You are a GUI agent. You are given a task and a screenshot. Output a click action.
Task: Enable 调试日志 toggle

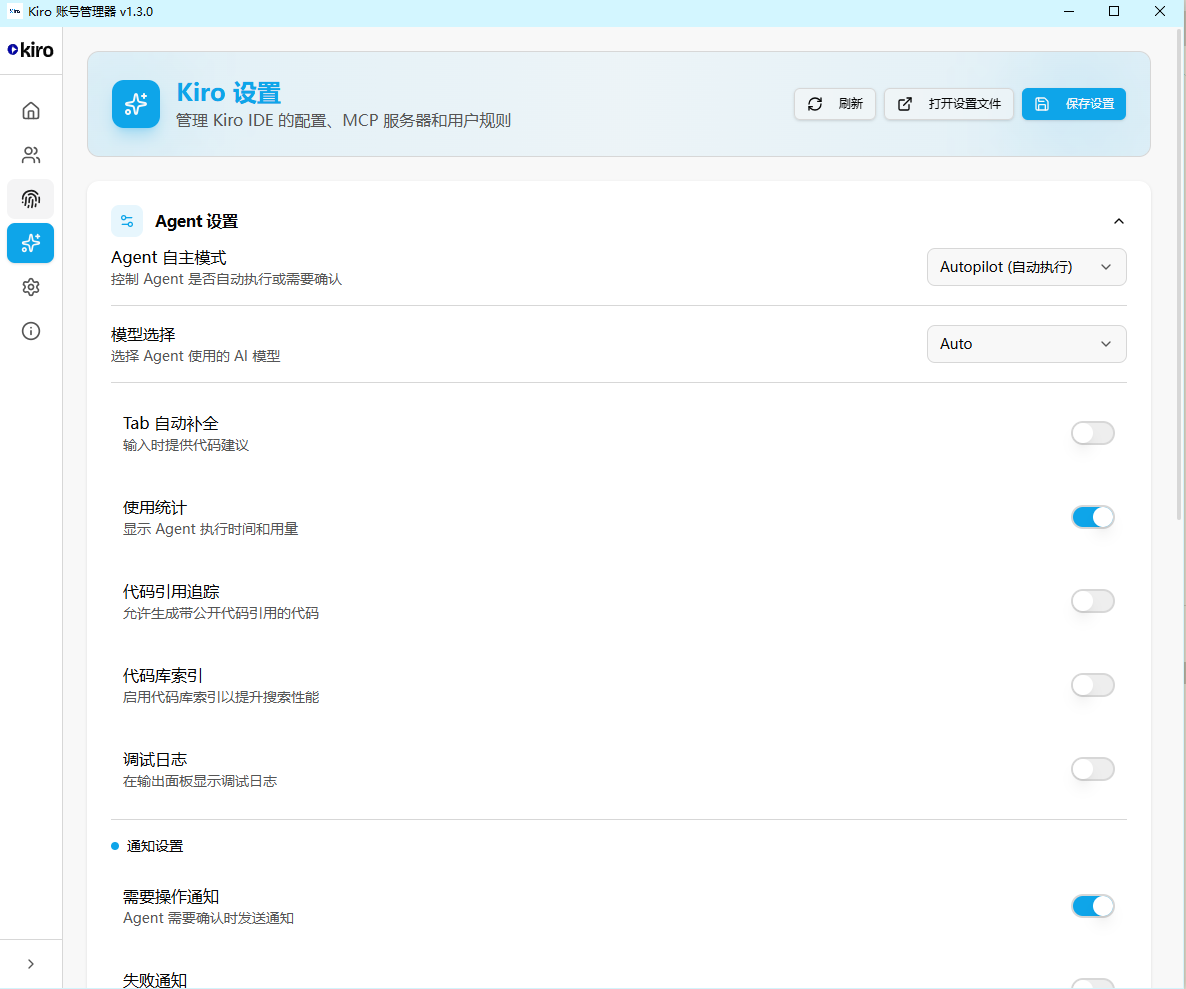point(1092,769)
